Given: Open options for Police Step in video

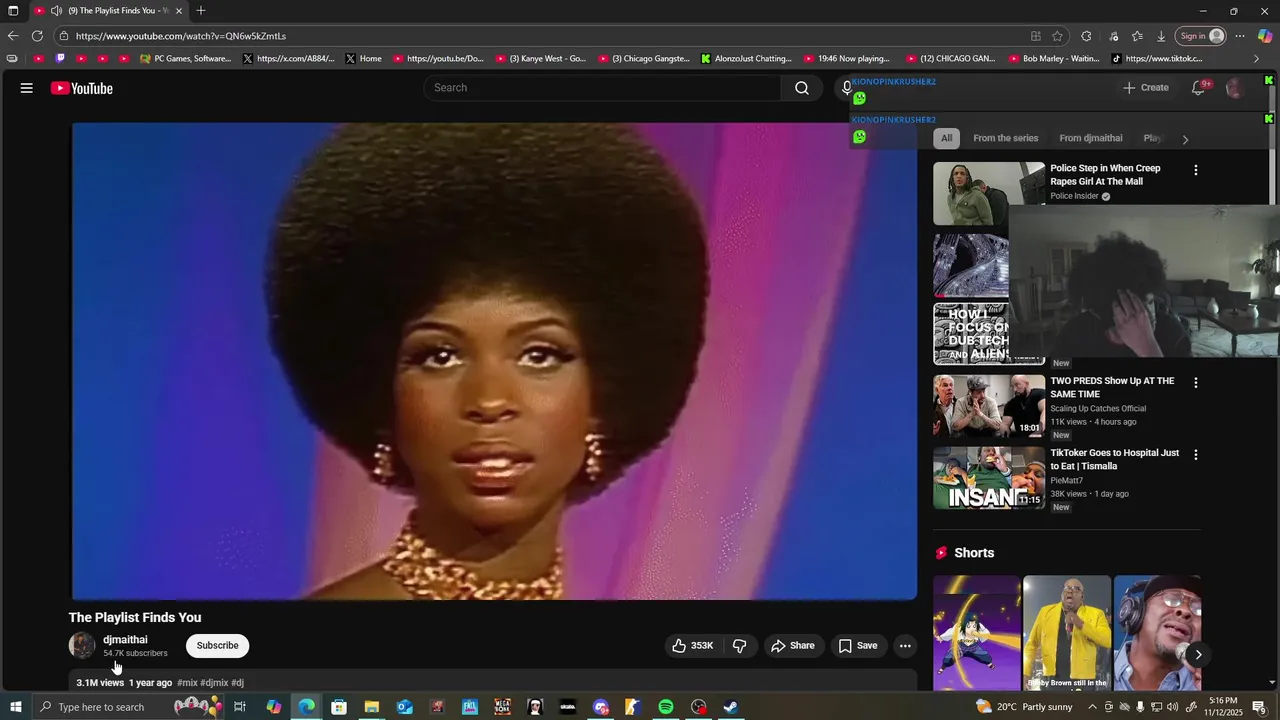Looking at the screenshot, I should coord(1195,171).
